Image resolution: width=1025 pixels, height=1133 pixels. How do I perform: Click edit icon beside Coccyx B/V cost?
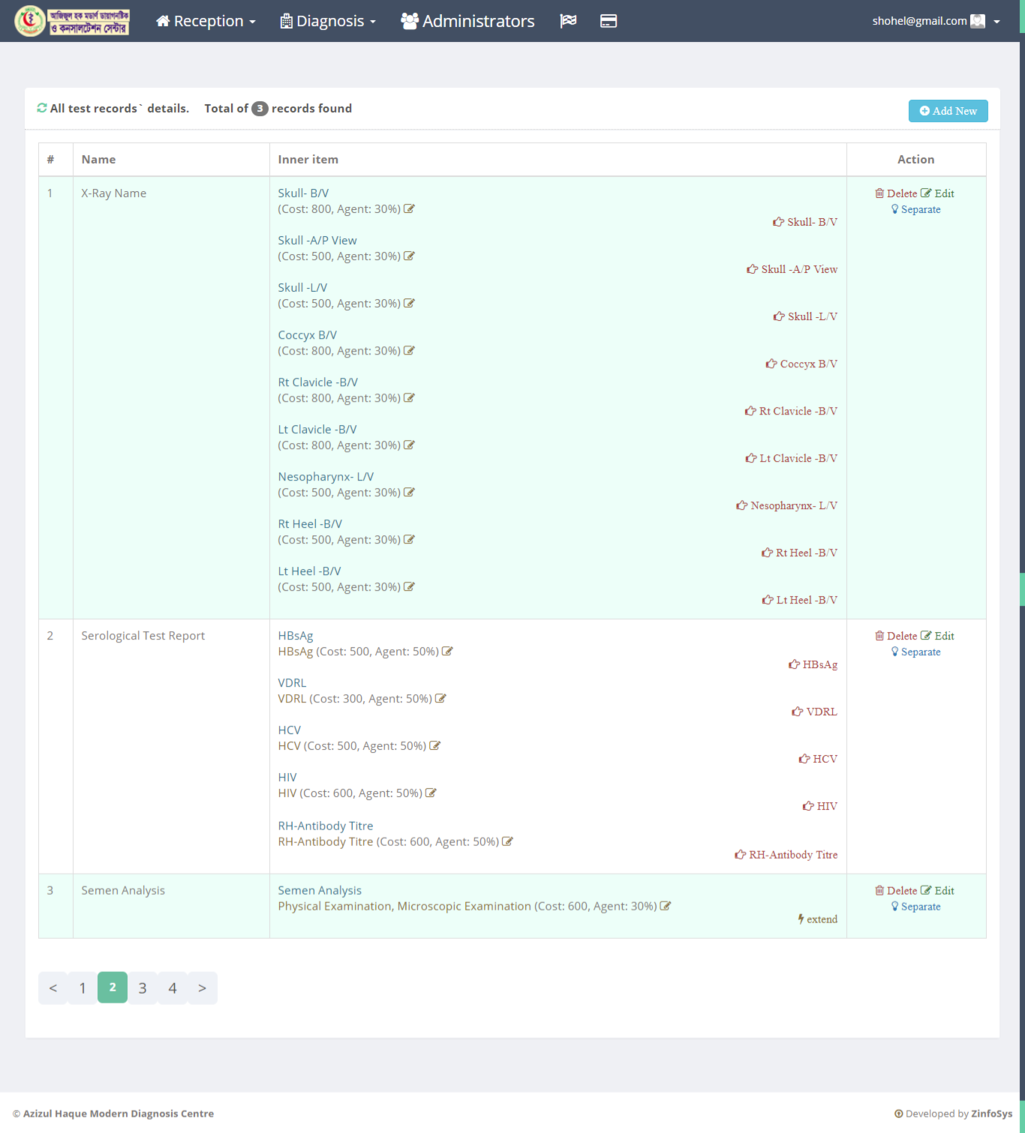(x=409, y=351)
